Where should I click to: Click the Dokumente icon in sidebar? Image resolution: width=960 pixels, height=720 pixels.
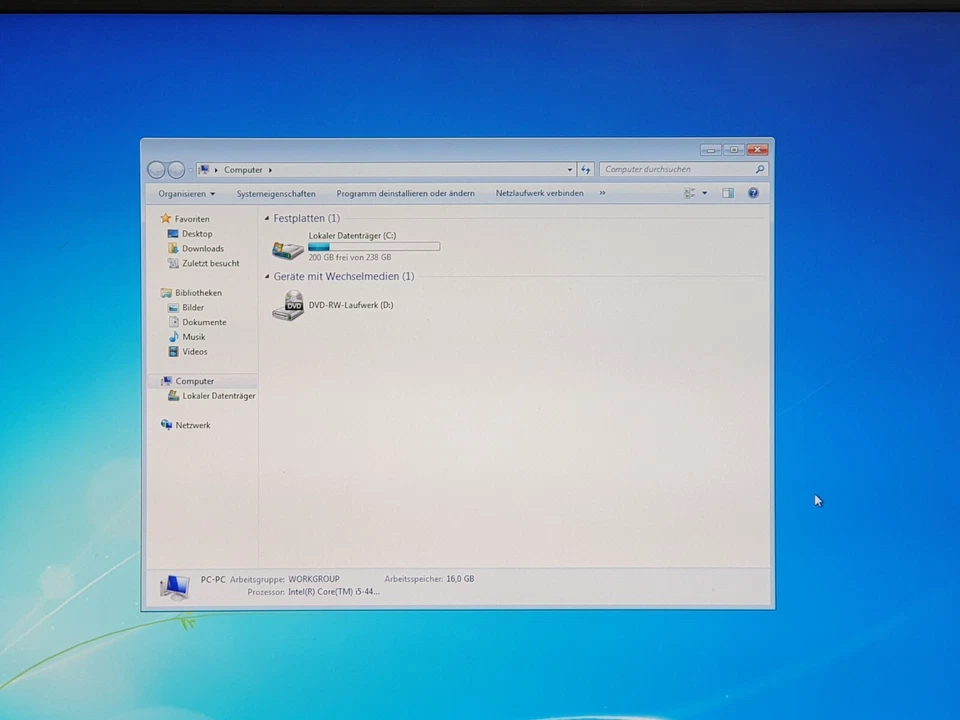174,321
